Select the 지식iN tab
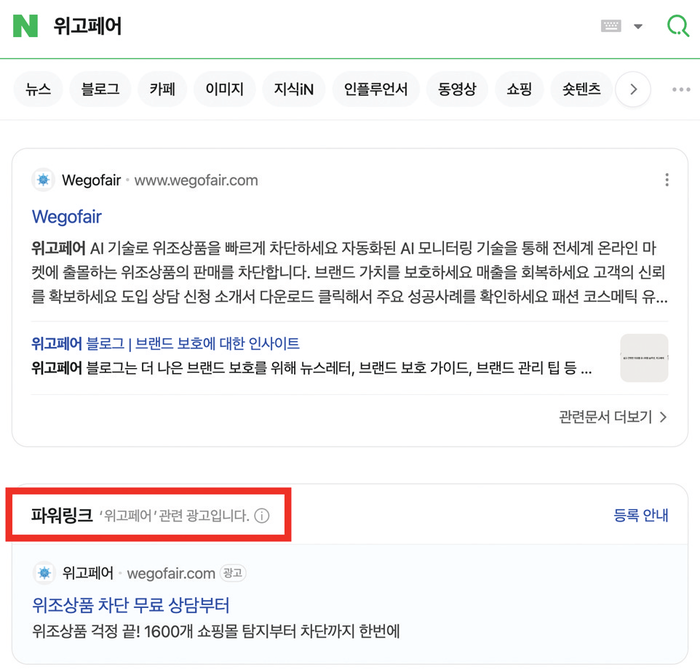The width and height of the screenshot is (700, 672). click(x=294, y=90)
